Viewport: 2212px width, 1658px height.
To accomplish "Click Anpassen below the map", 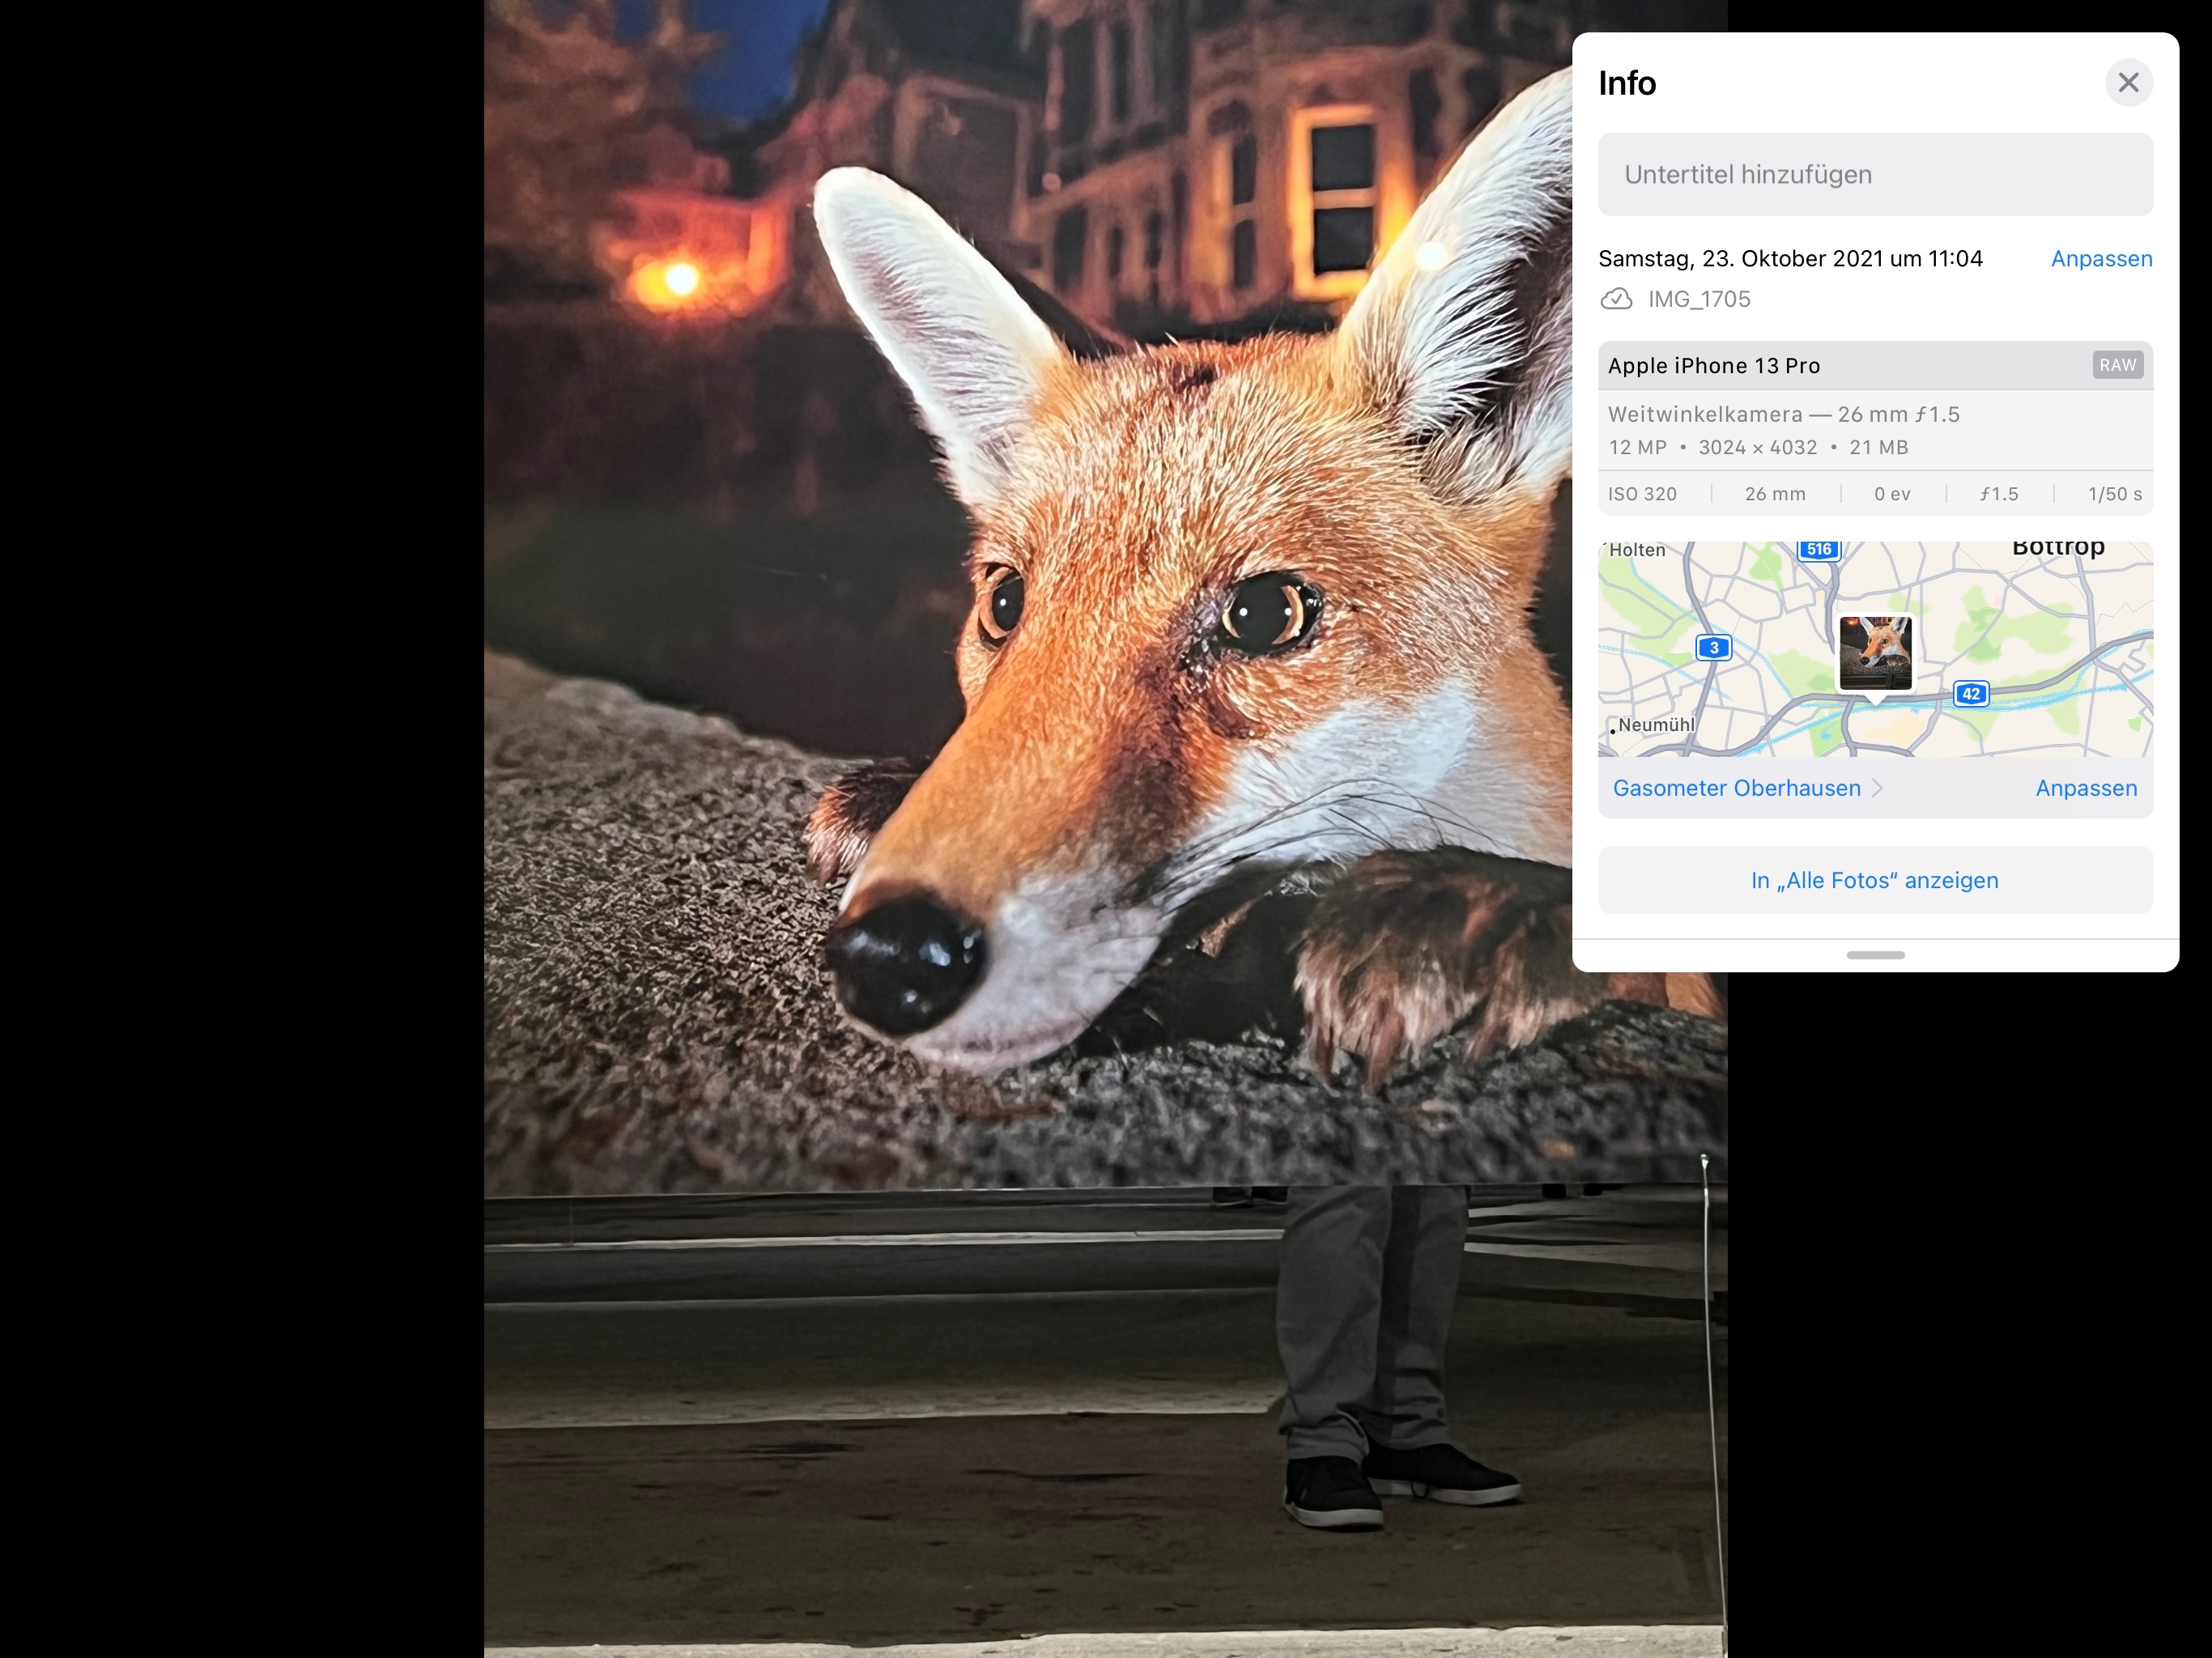I will 2086,788.
